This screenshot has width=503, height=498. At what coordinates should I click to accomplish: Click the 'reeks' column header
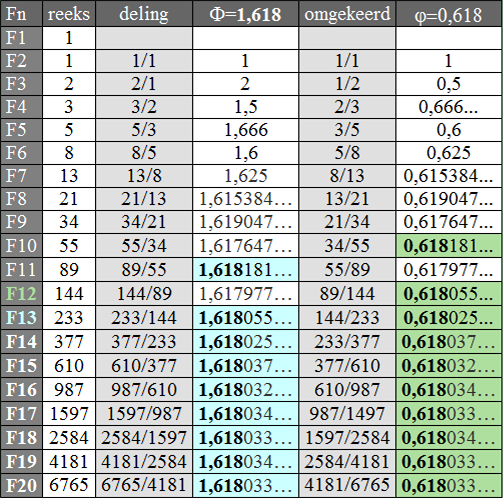(x=69, y=14)
